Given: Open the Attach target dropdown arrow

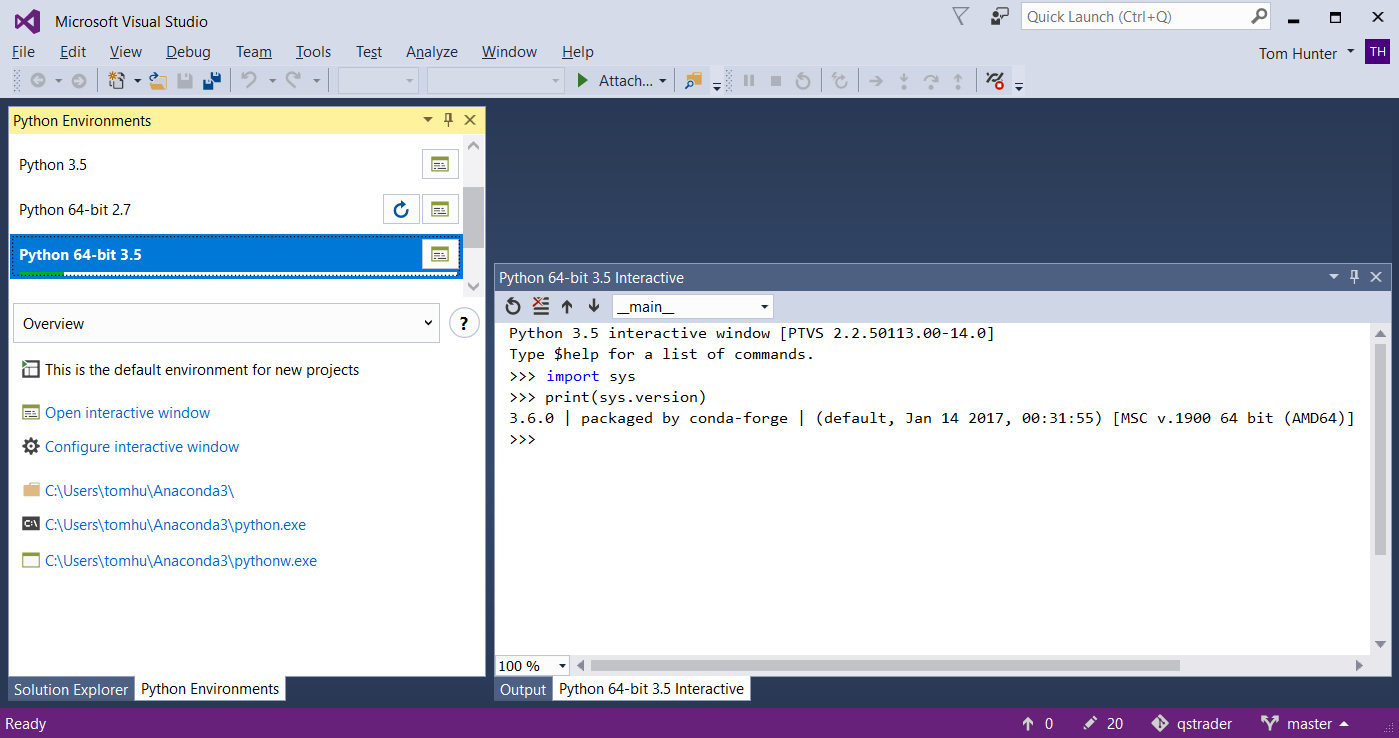Looking at the screenshot, I should (663, 81).
